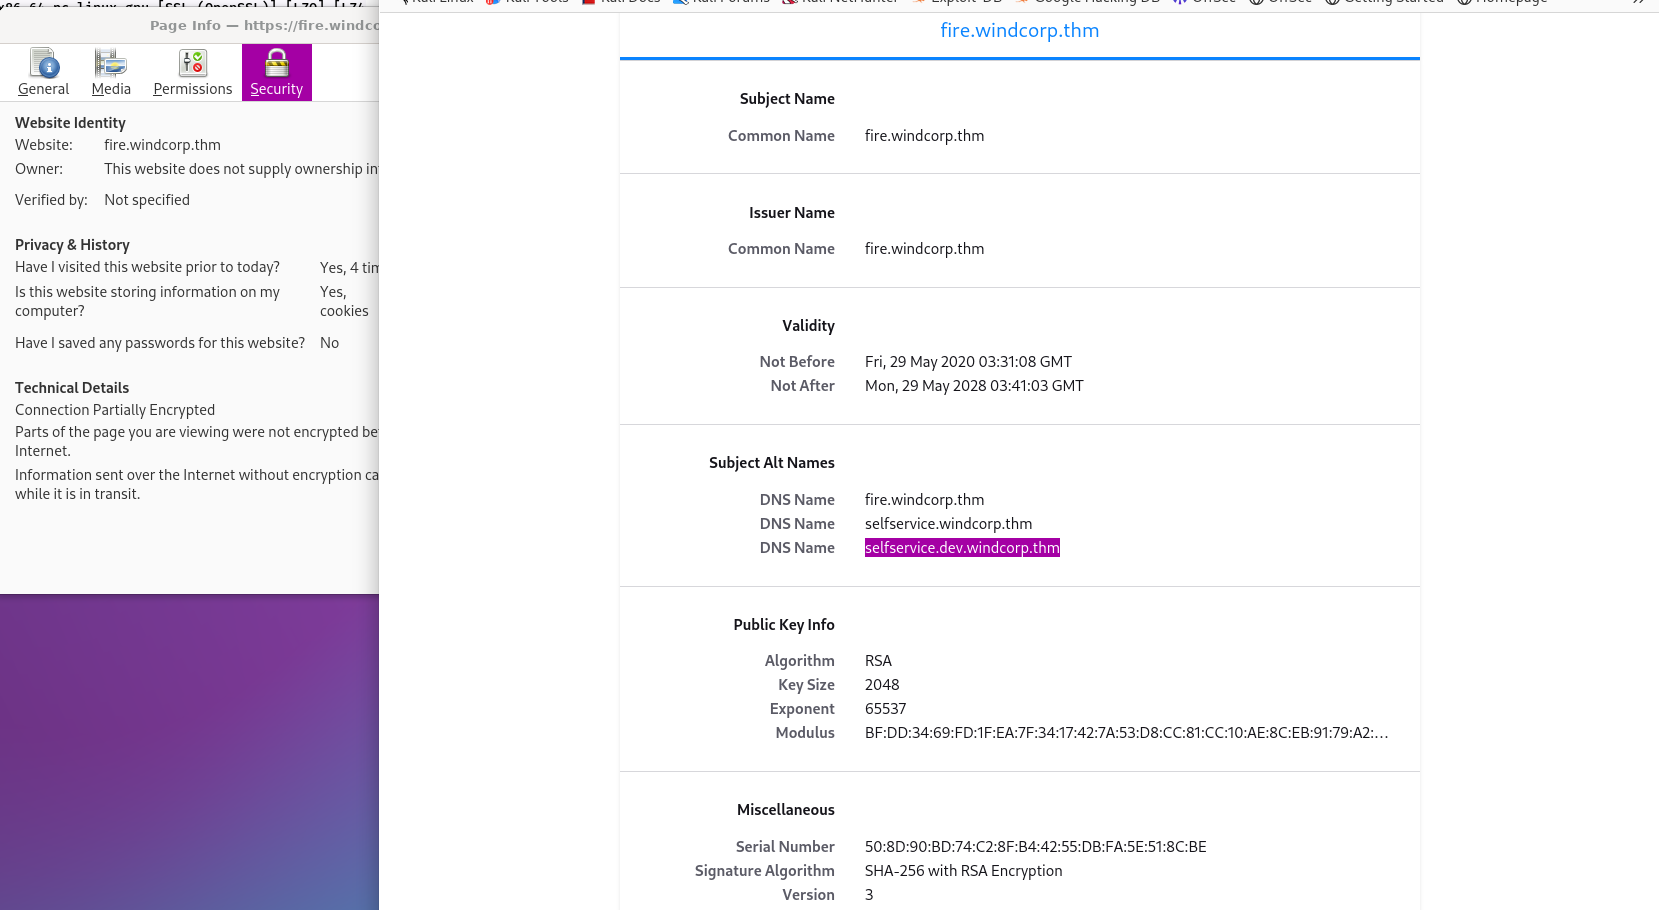
Task: Click the Not Before validity date
Action: pyautogui.click(x=968, y=362)
